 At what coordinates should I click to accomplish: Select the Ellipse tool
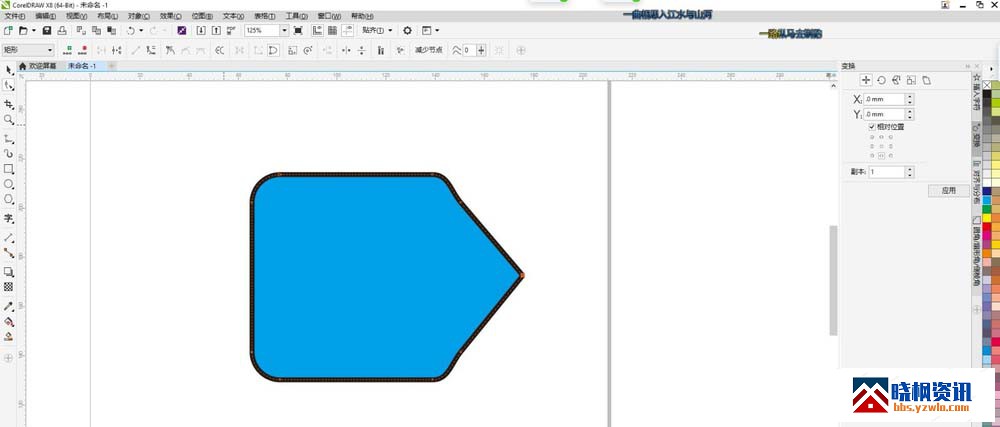click(x=8, y=184)
